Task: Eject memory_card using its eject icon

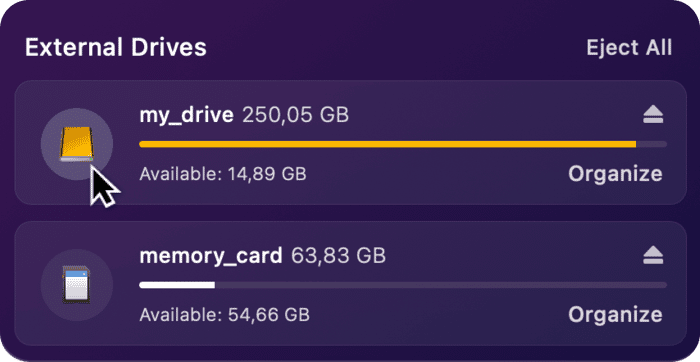Action: [x=653, y=256]
